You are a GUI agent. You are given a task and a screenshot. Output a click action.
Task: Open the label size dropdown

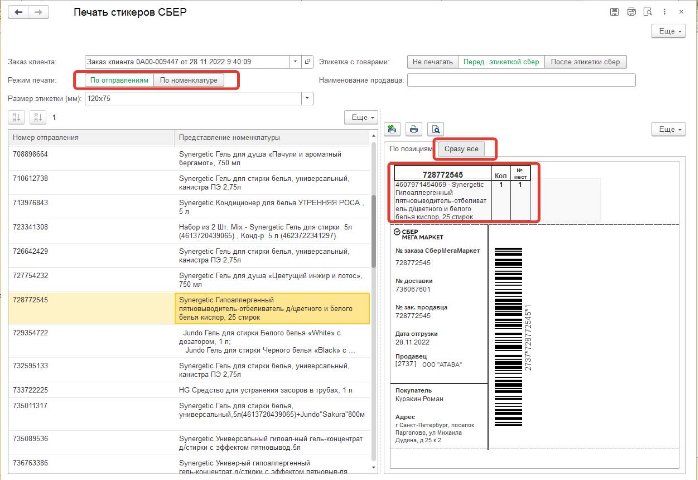308,99
